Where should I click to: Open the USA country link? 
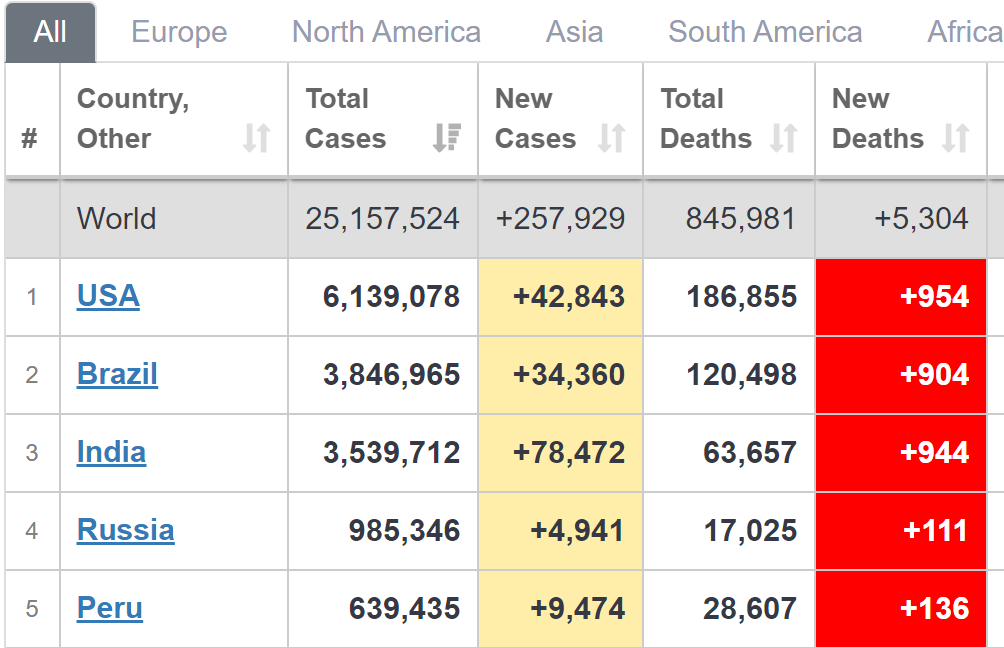coord(108,296)
